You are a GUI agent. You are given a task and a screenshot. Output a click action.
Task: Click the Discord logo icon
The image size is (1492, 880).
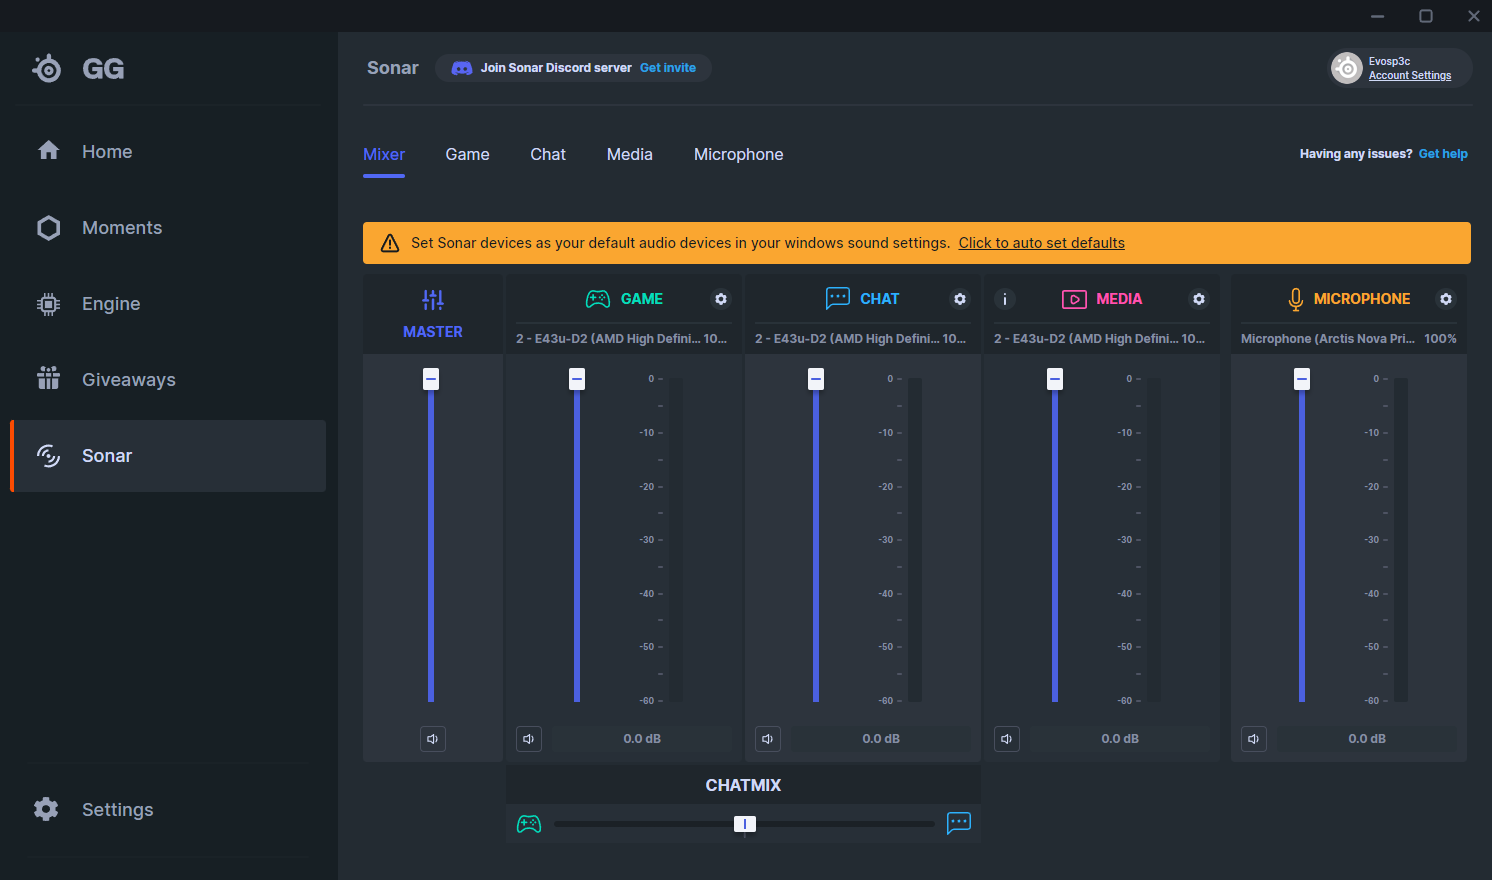(x=462, y=68)
